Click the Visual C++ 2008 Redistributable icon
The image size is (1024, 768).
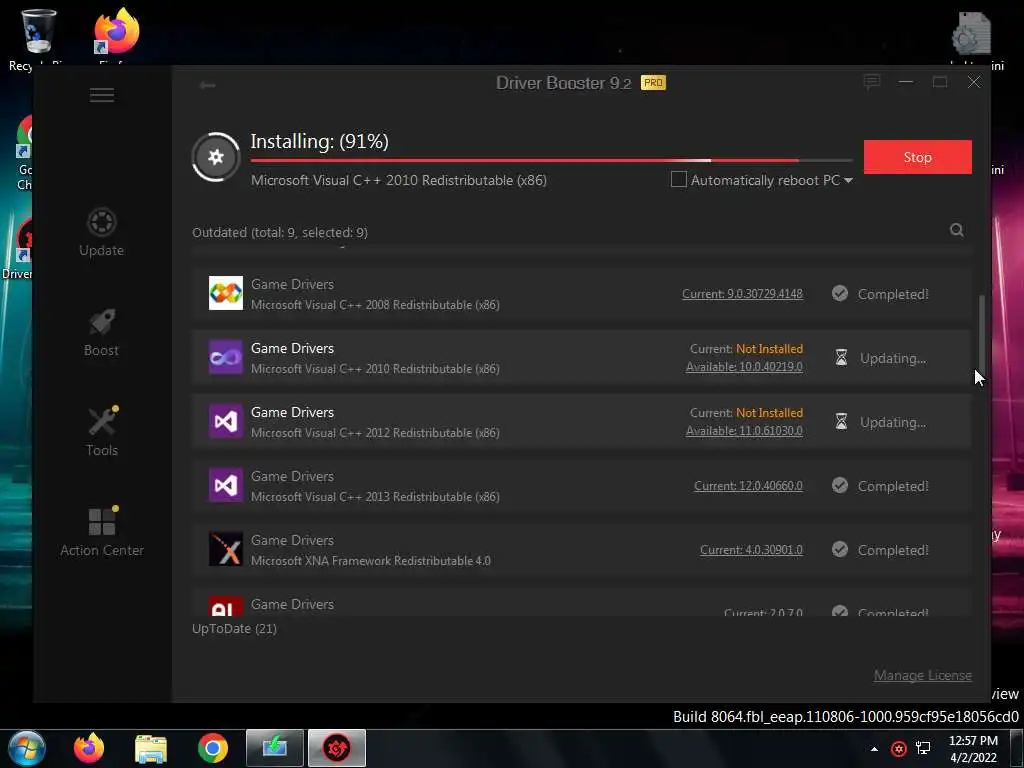(226, 293)
